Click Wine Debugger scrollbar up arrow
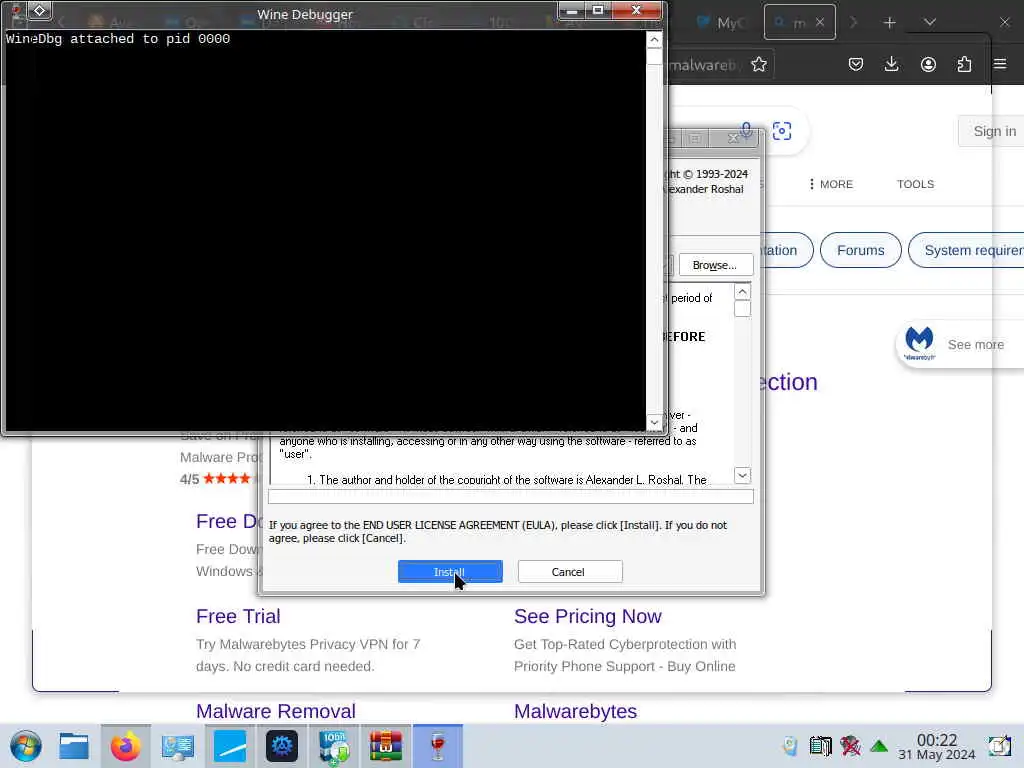1024x768 pixels. 654,40
